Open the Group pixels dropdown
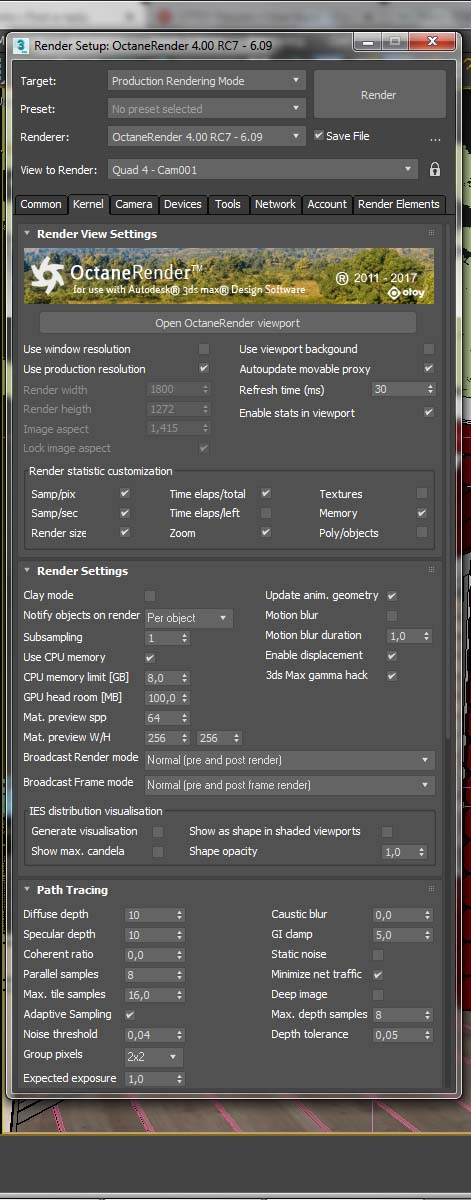Viewport: 471px width, 1200px height. point(153,1056)
